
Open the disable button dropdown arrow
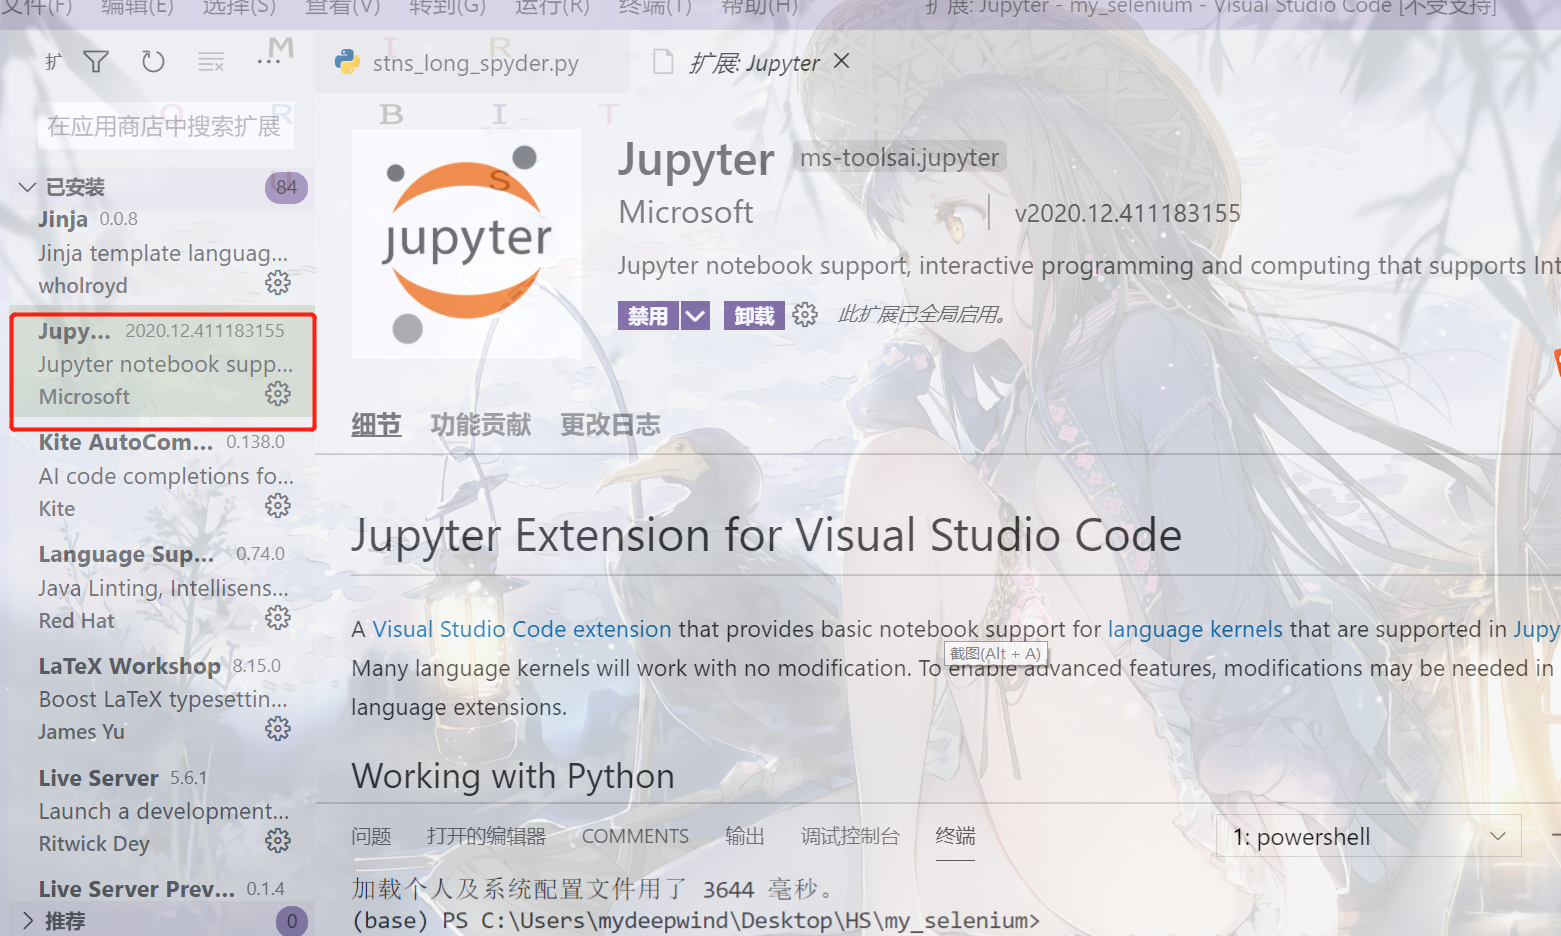click(696, 316)
